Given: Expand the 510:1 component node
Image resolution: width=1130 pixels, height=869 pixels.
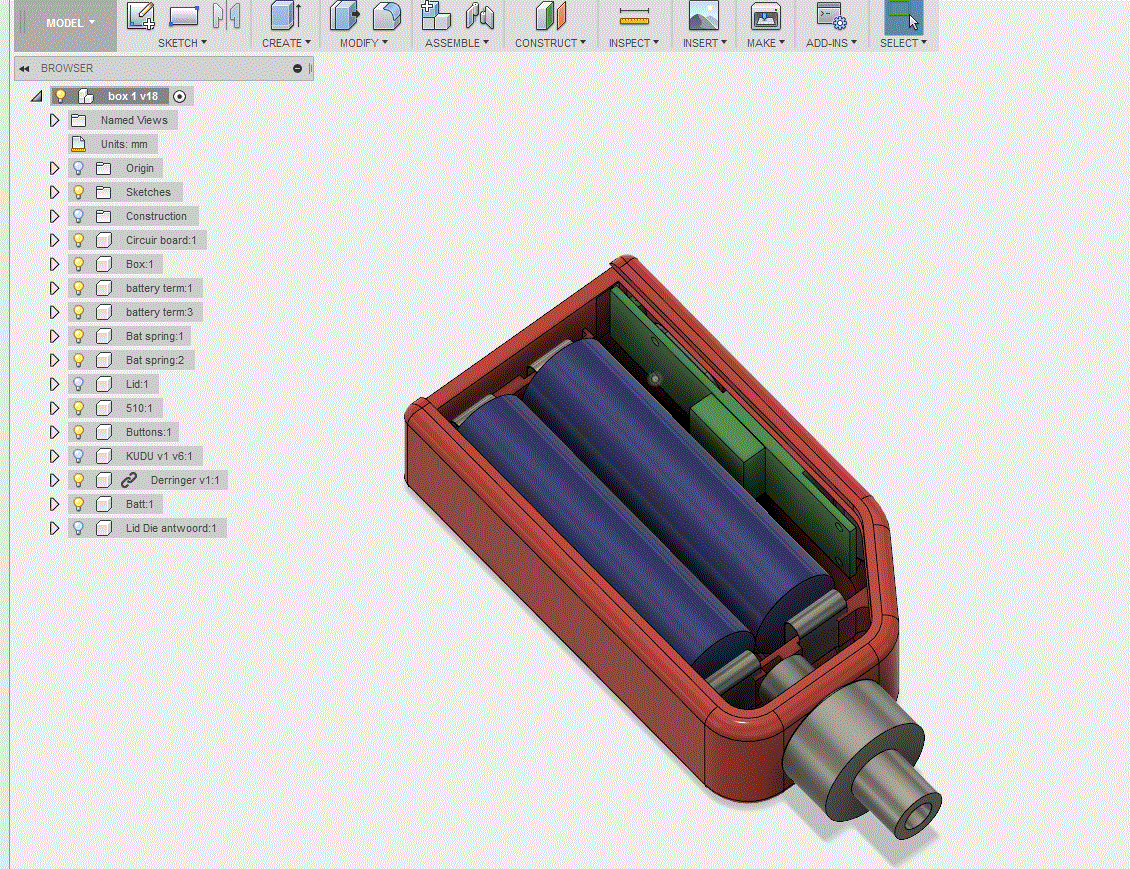Looking at the screenshot, I should (x=54, y=409).
